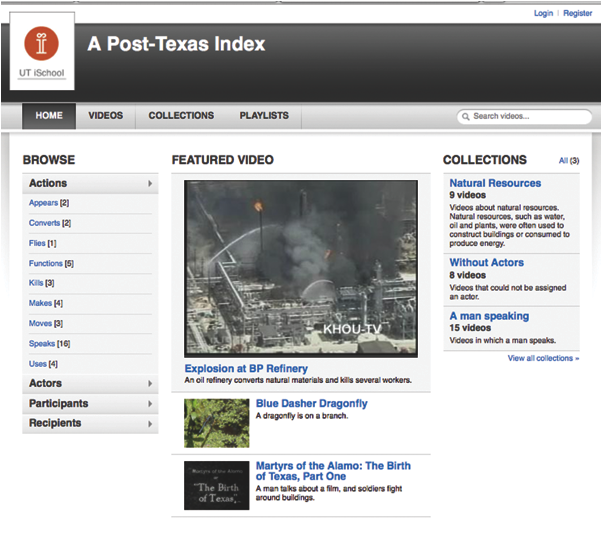602x550 pixels.
Task: Click the '15 videos' count text
Action: coord(470,328)
